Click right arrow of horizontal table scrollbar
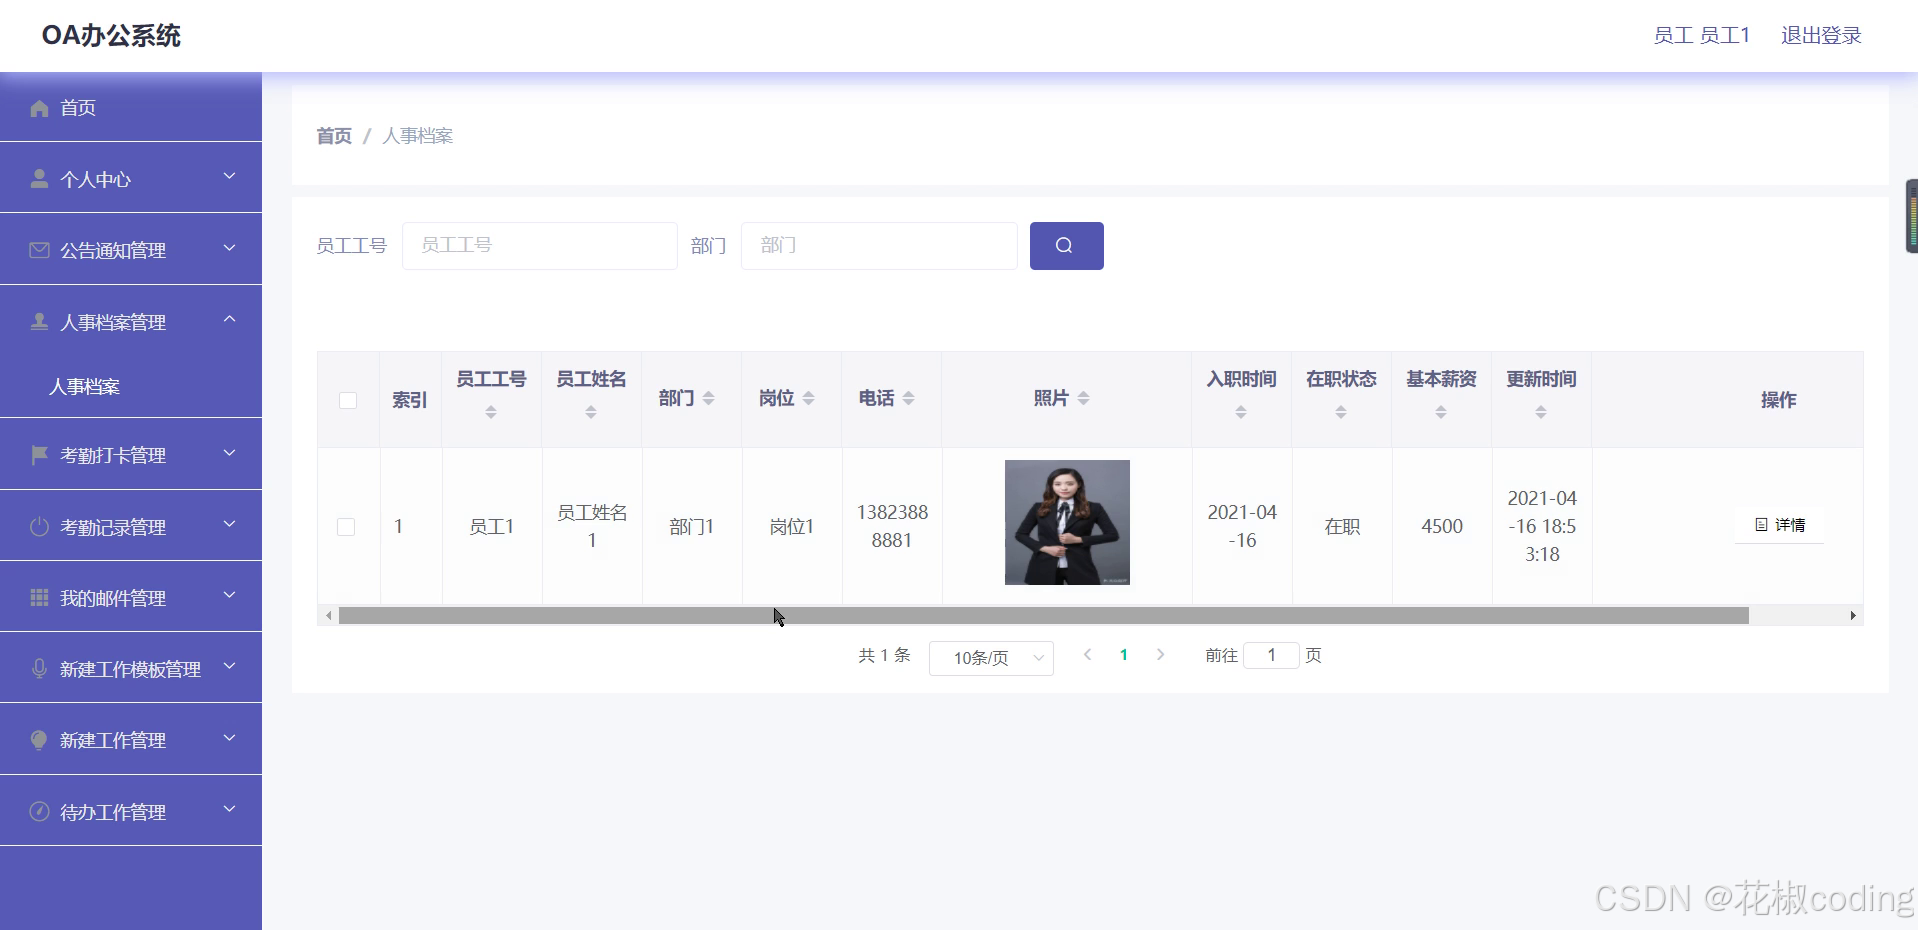This screenshot has height=930, width=1918. coord(1853,616)
